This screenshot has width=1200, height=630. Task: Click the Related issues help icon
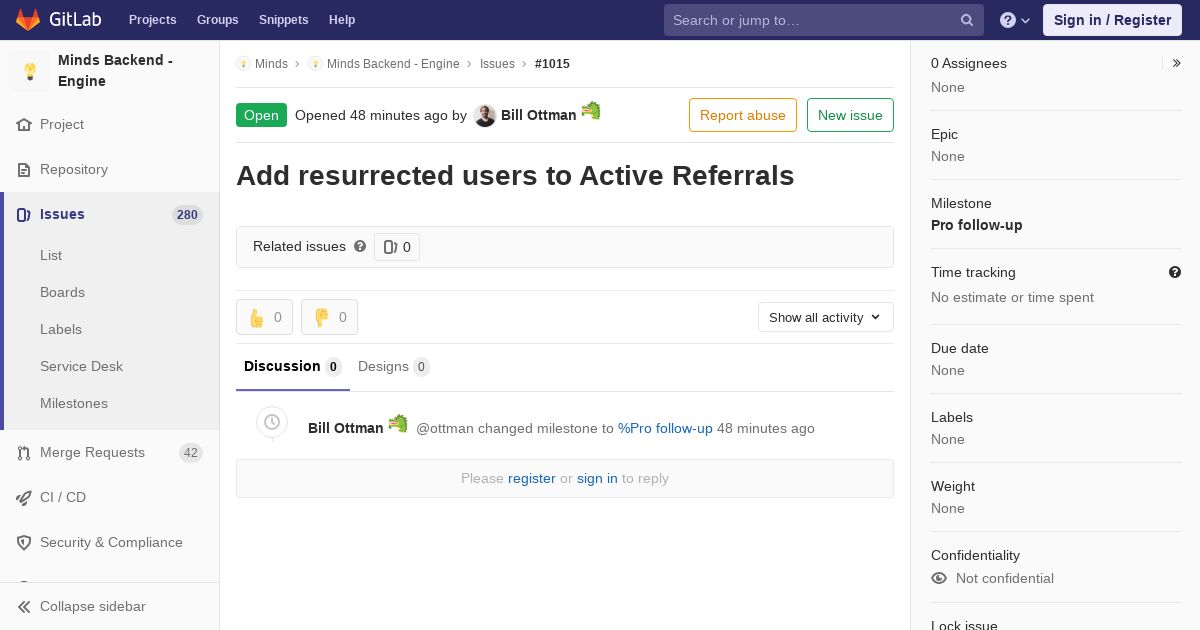(x=360, y=246)
